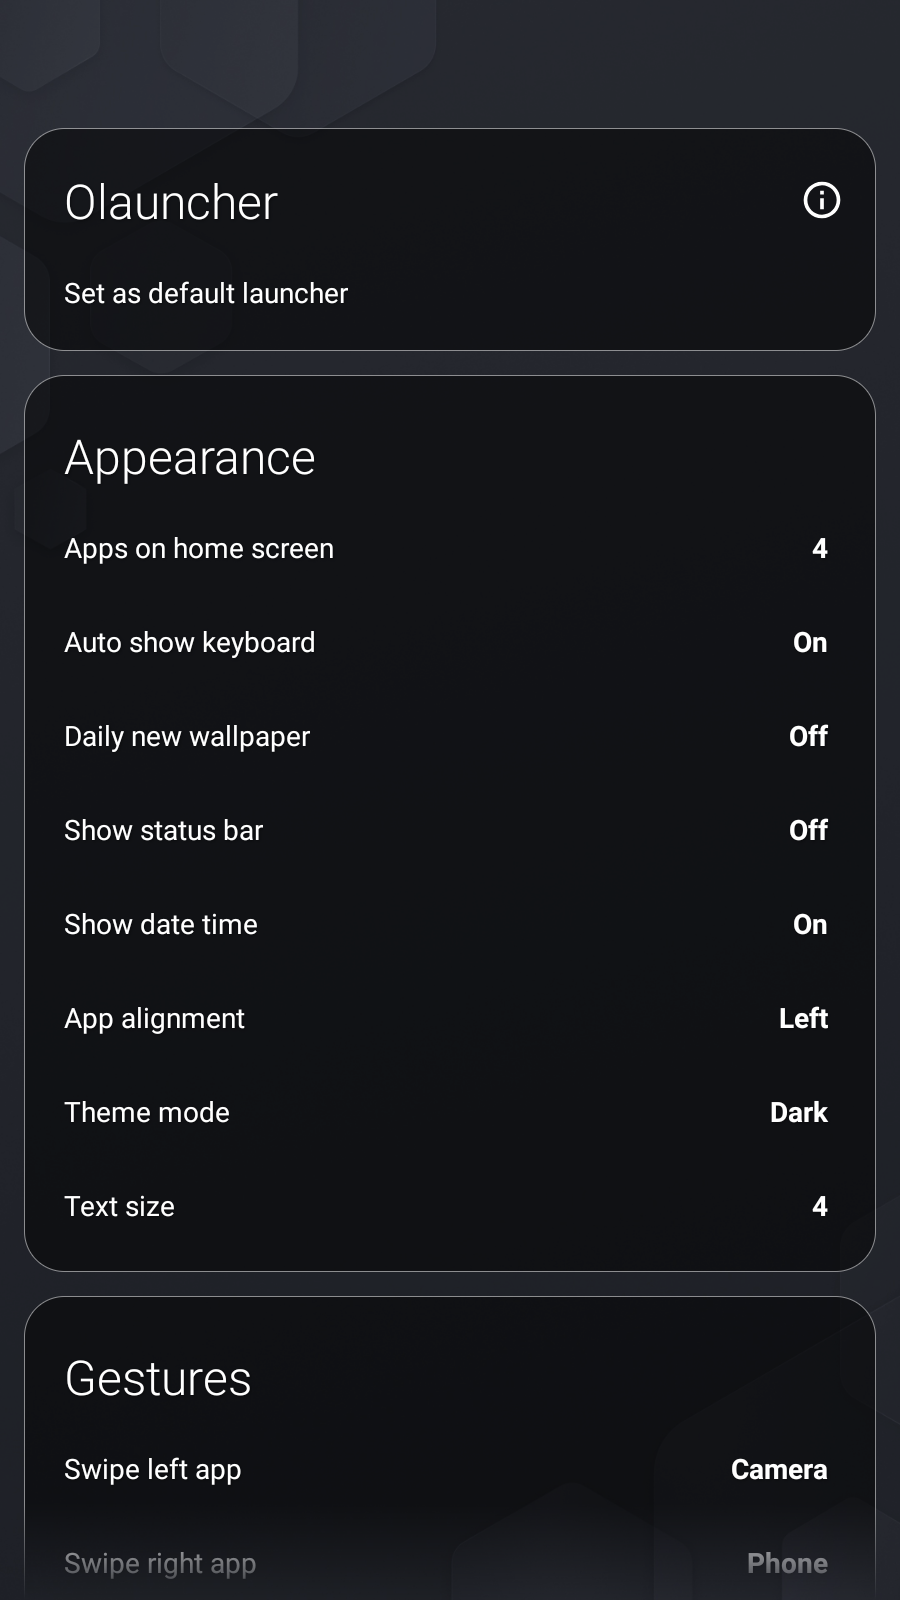
Task: Tap the Theme mode label
Action: [x=147, y=1112]
